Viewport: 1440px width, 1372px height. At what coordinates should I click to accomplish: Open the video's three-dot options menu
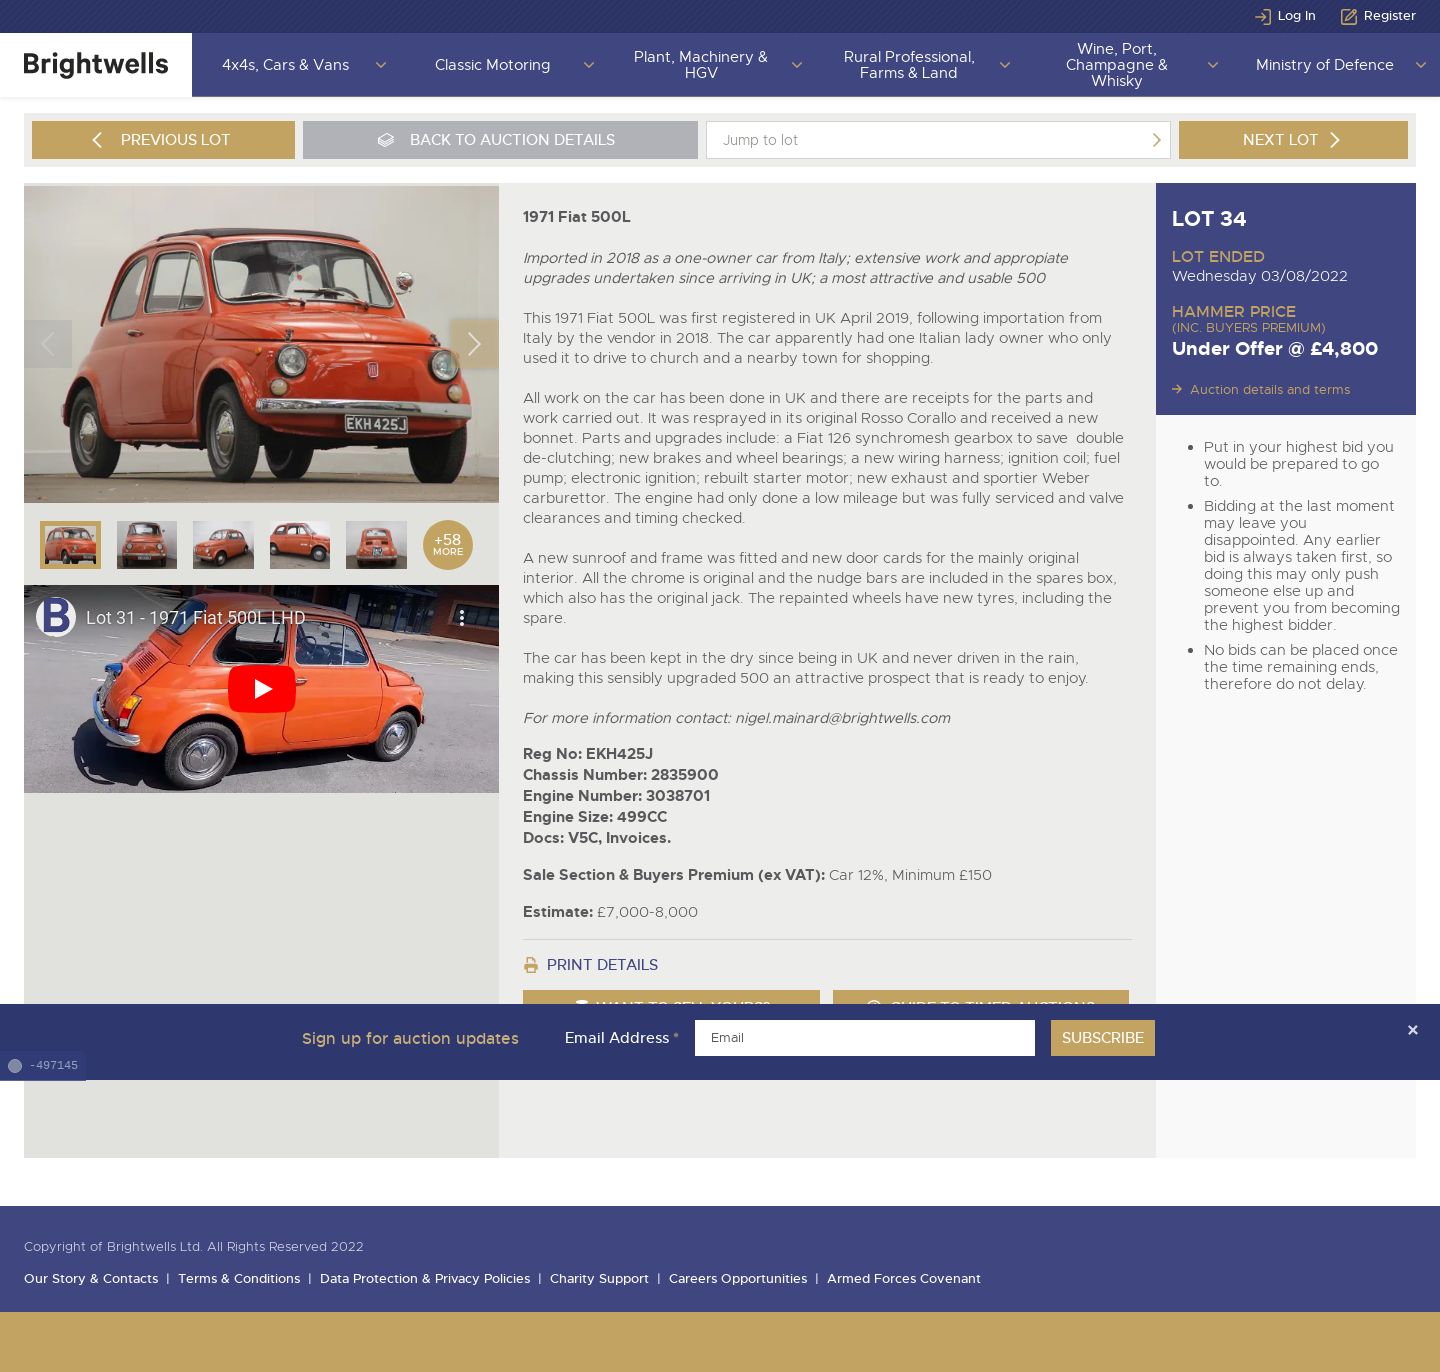(461, 618)
